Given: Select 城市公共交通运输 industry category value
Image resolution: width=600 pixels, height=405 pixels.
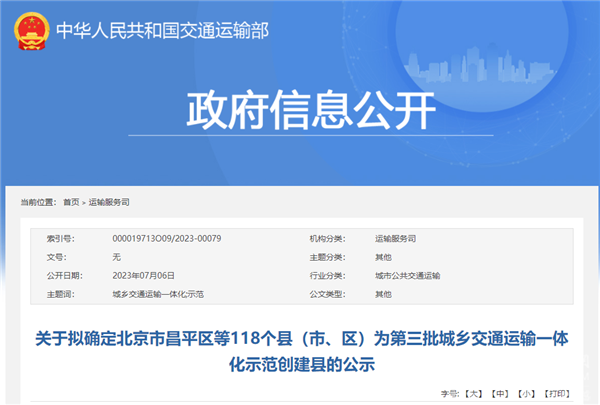Looking at the screenshot, I should click(408, 276).
